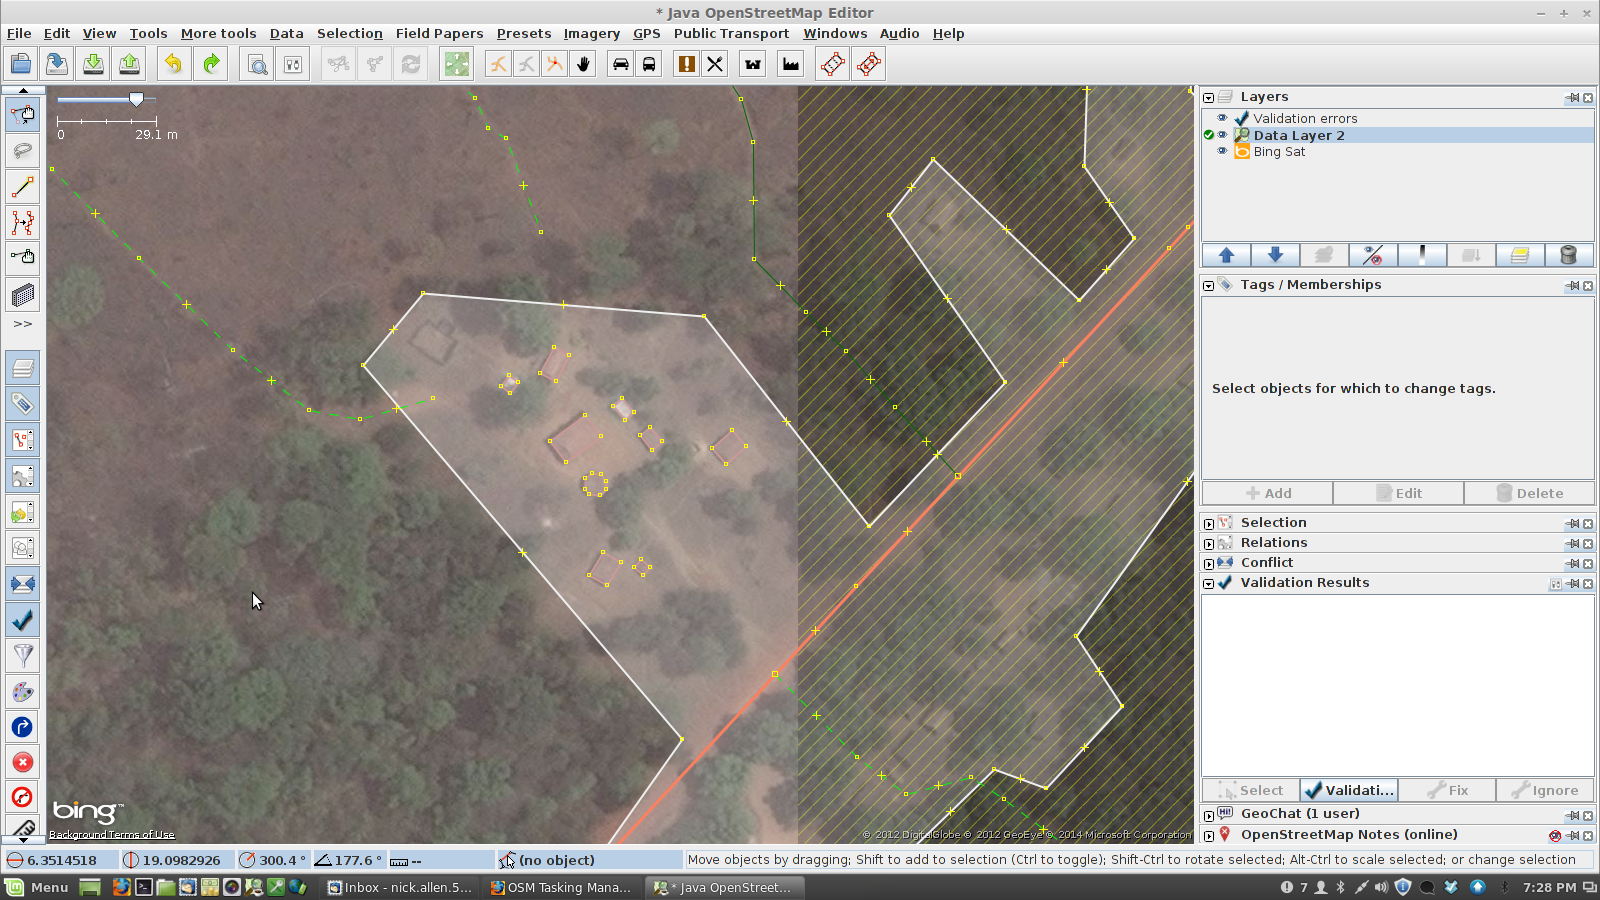Click the Upload data icon
This screenshot has height=900, width=1600.
click(x=129, y=64)
